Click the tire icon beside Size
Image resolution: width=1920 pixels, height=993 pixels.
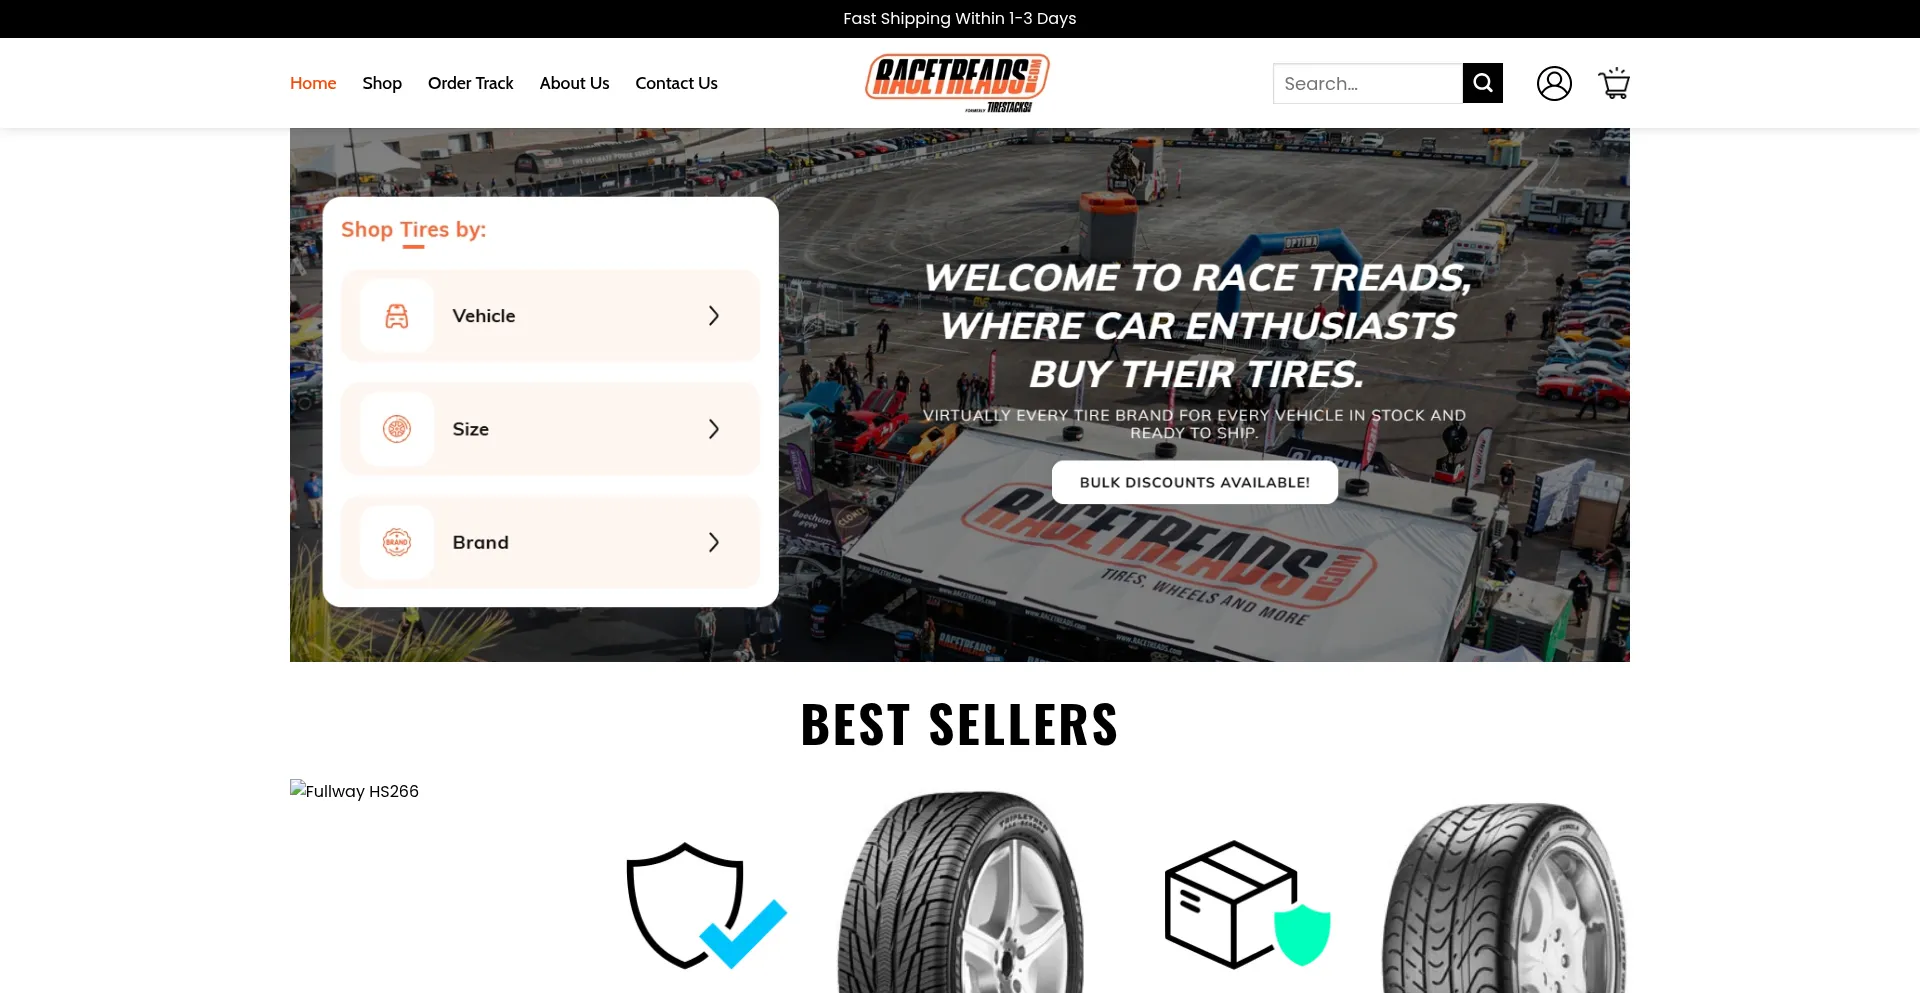pyautogui.click(x=397, y=429)
